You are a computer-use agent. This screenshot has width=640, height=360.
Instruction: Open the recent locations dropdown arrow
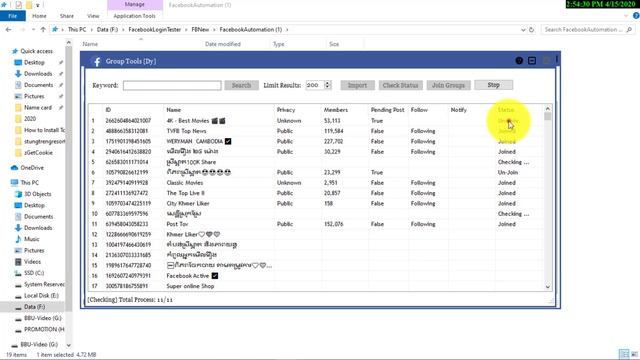click(33, 29)
